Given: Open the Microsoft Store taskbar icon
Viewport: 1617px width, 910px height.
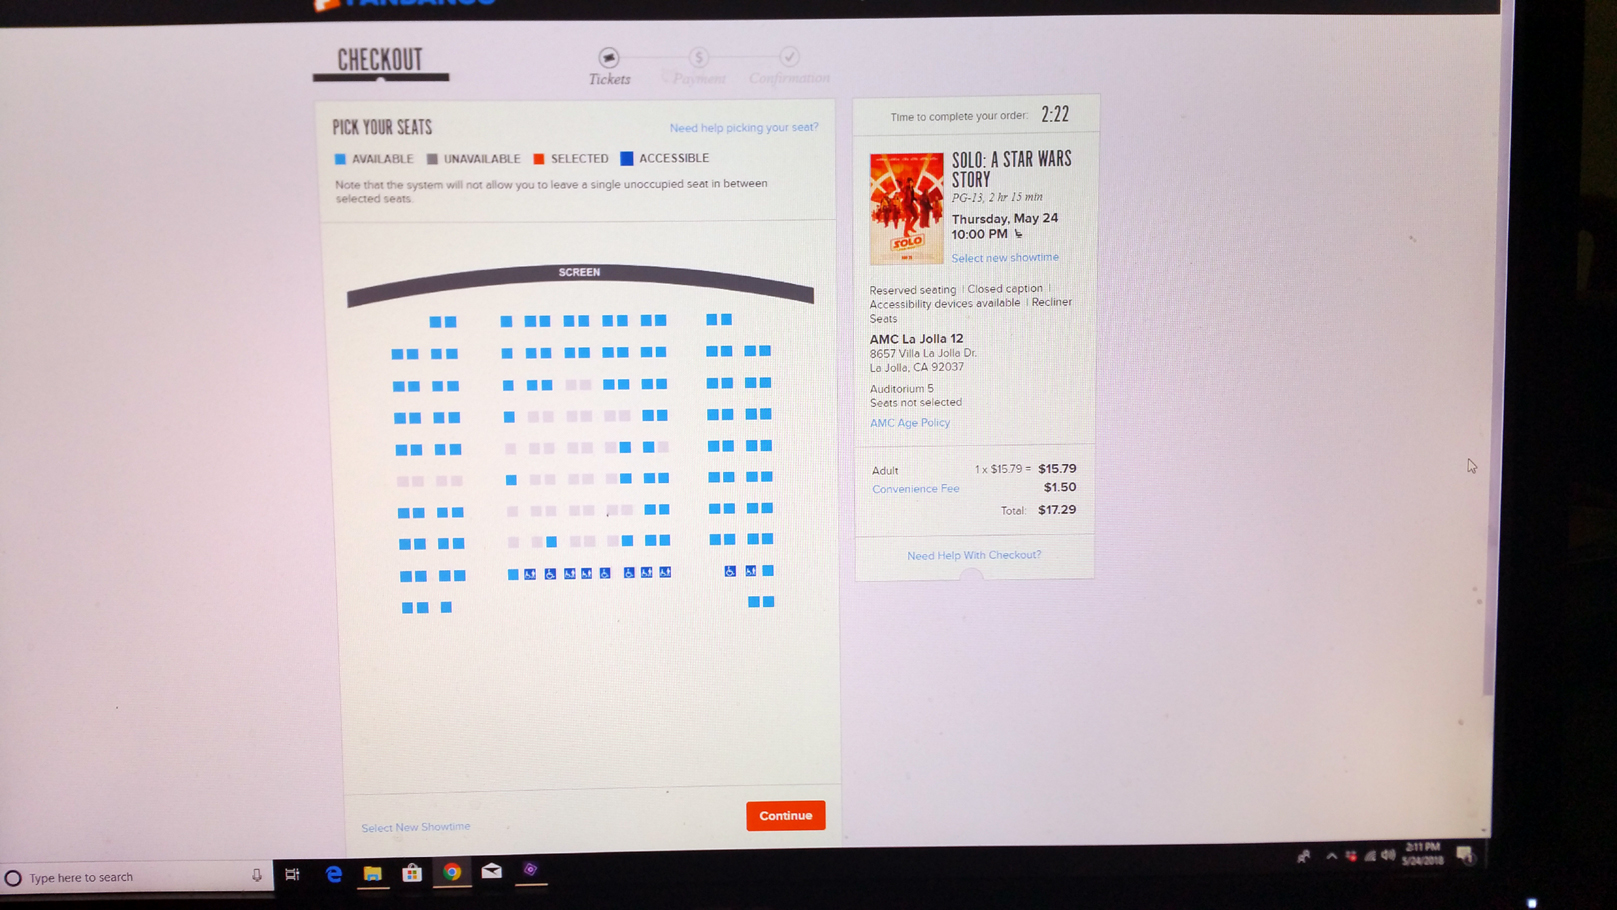Looking at the screenshot, I should coord(412,873).
